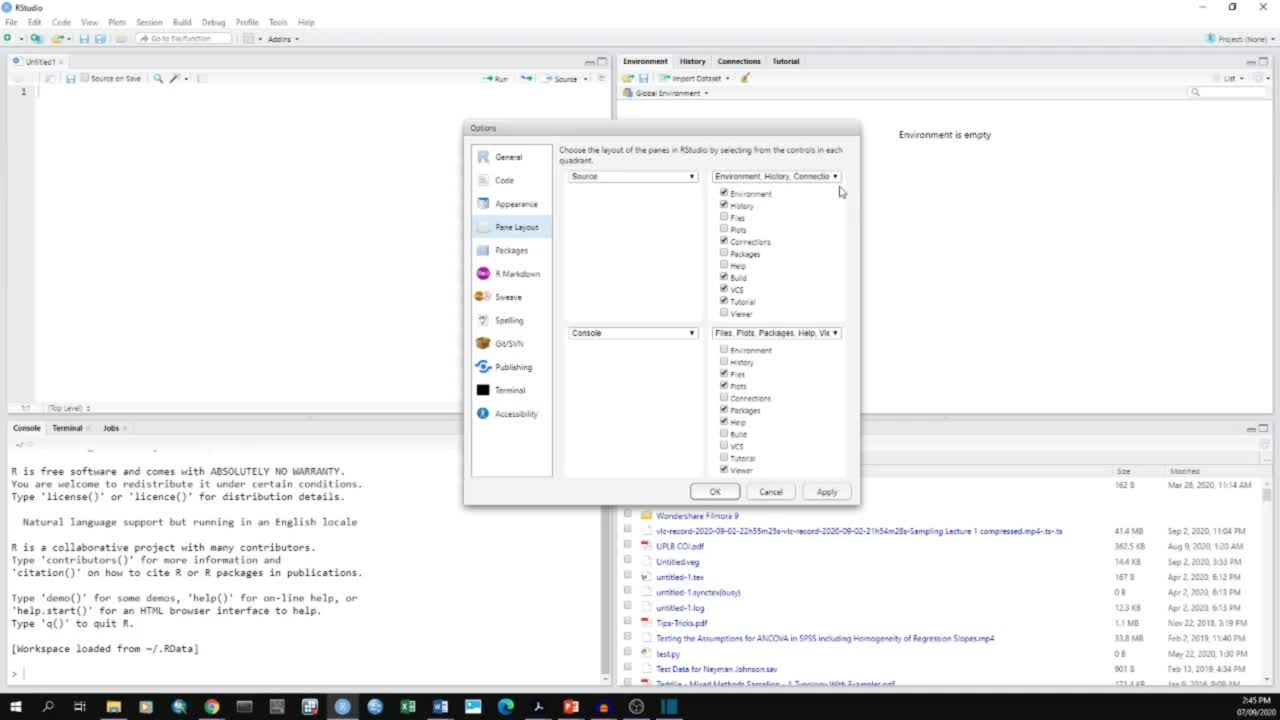Open Word from the taskbar
The image size is (1280, 720).
coord(440,707)
